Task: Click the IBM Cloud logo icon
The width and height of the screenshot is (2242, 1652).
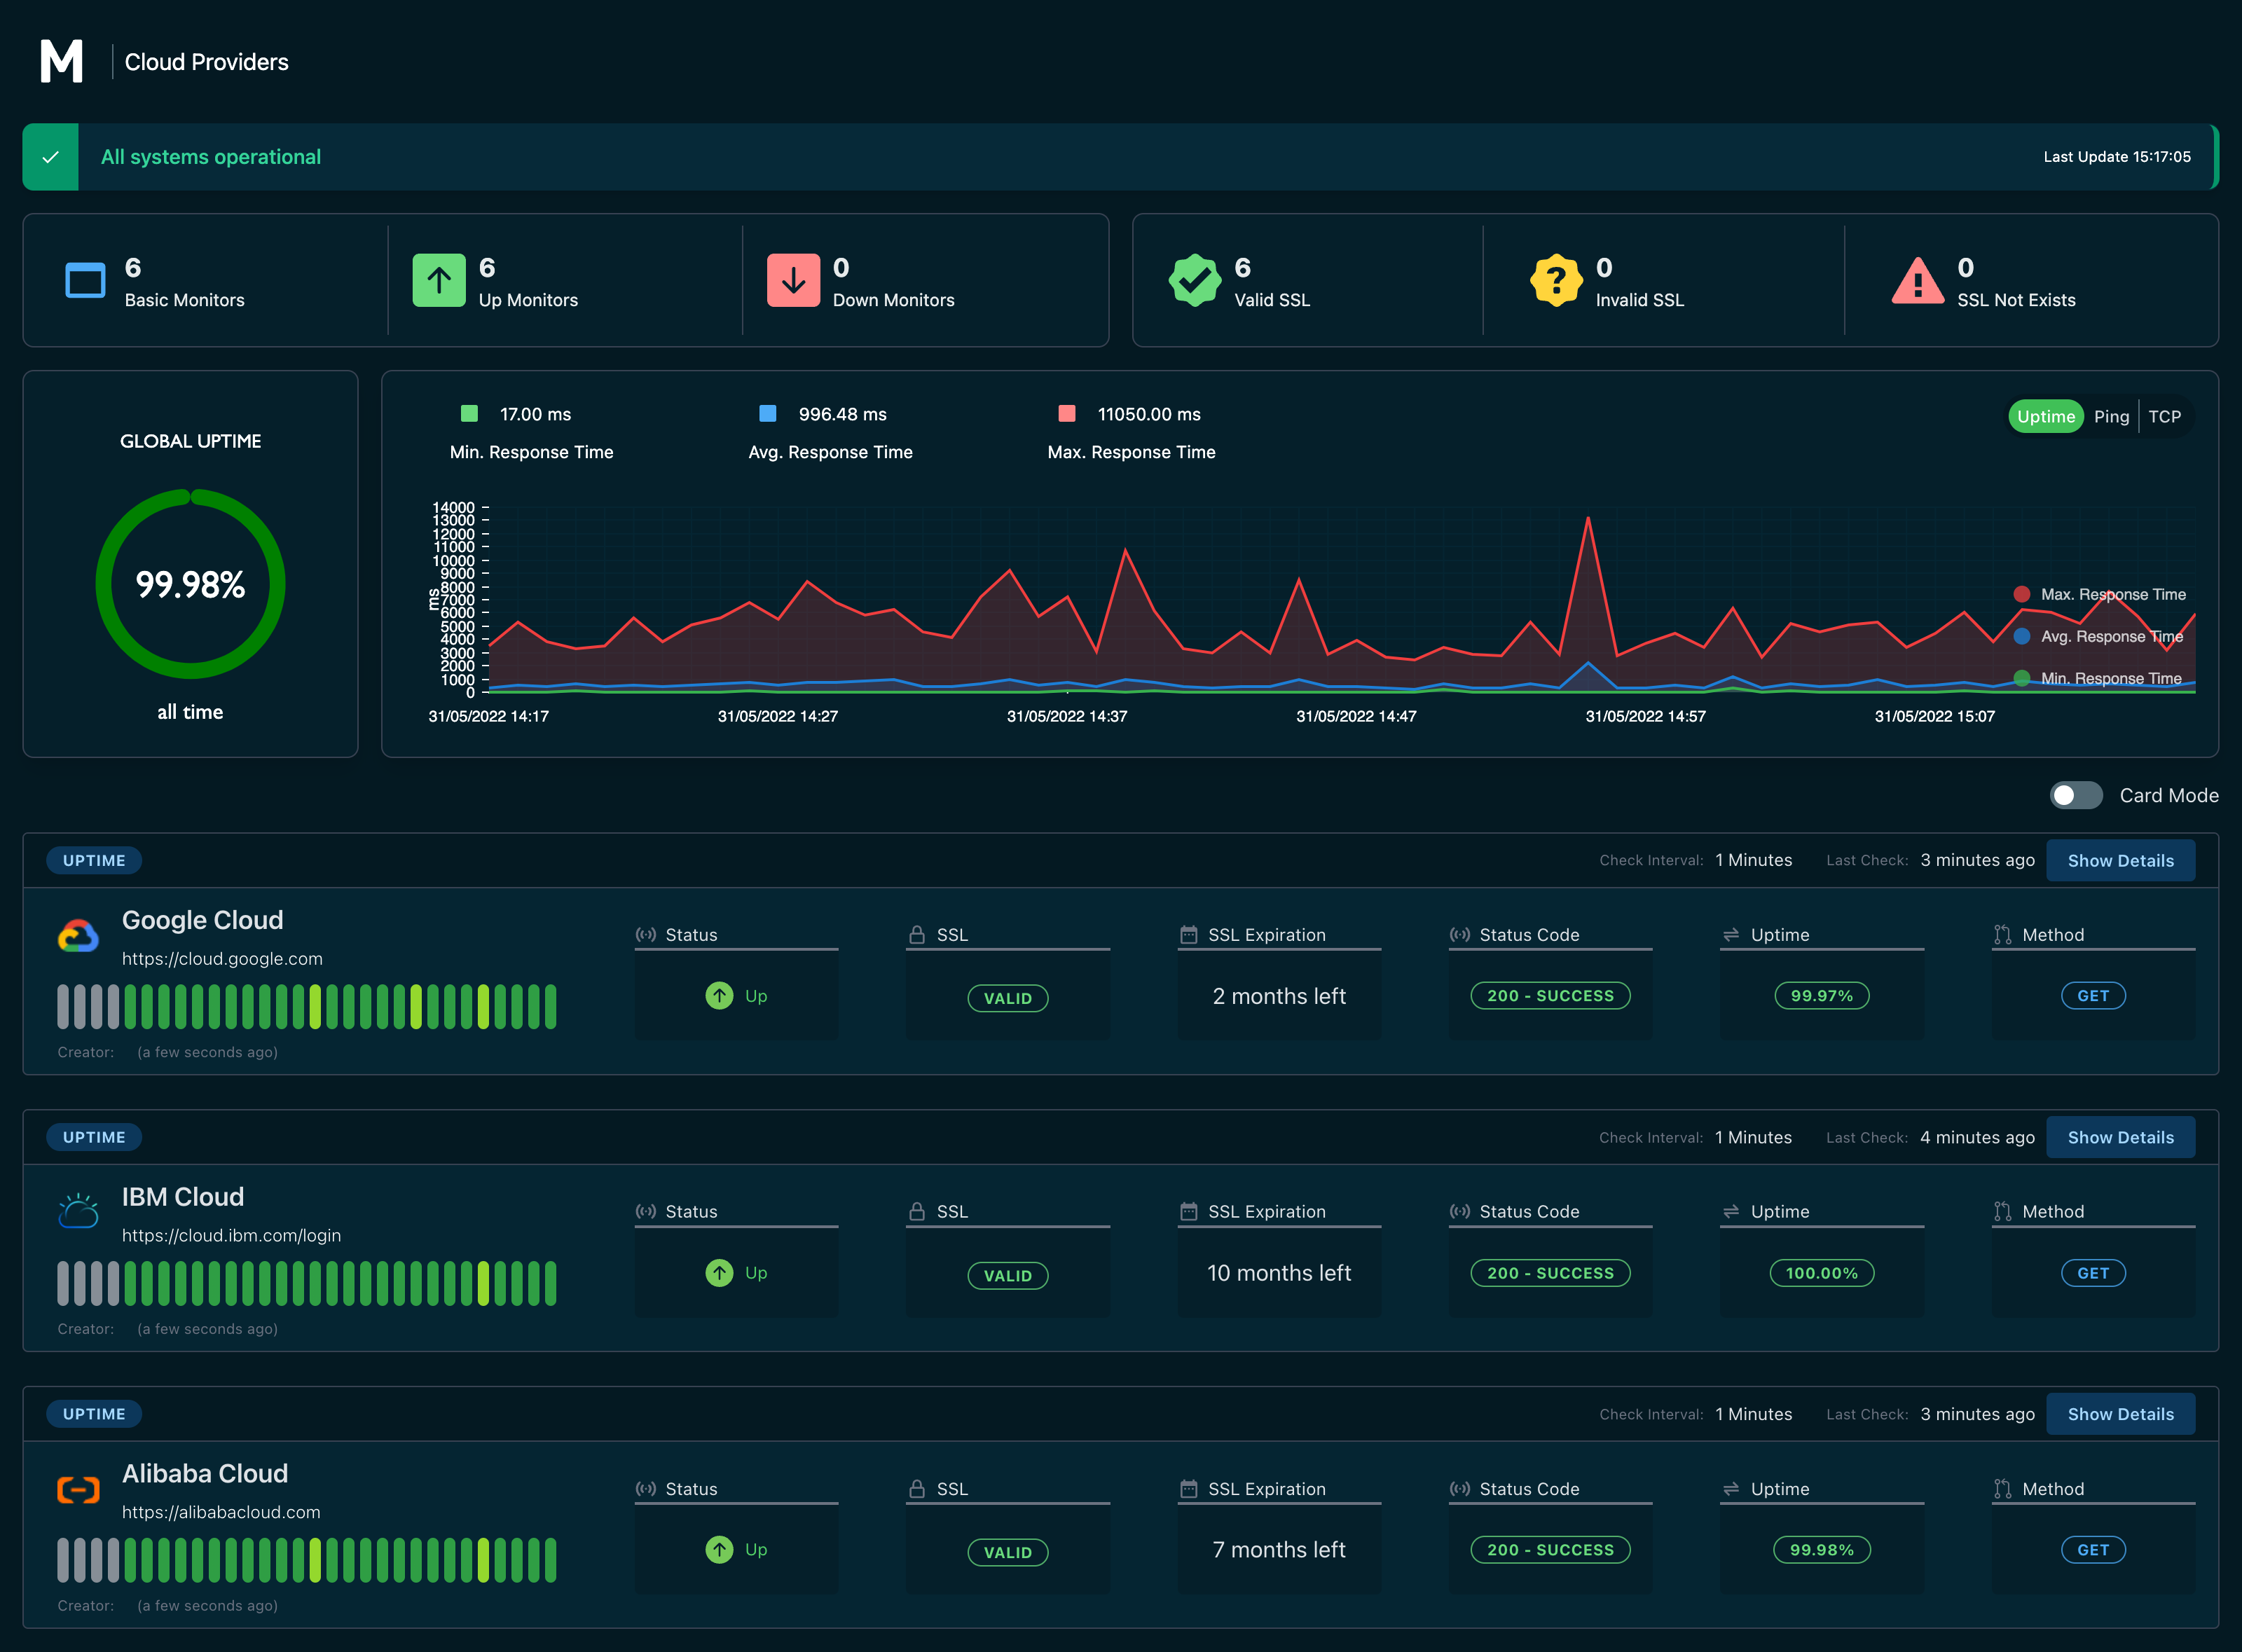Action: tap(78, 1211)
